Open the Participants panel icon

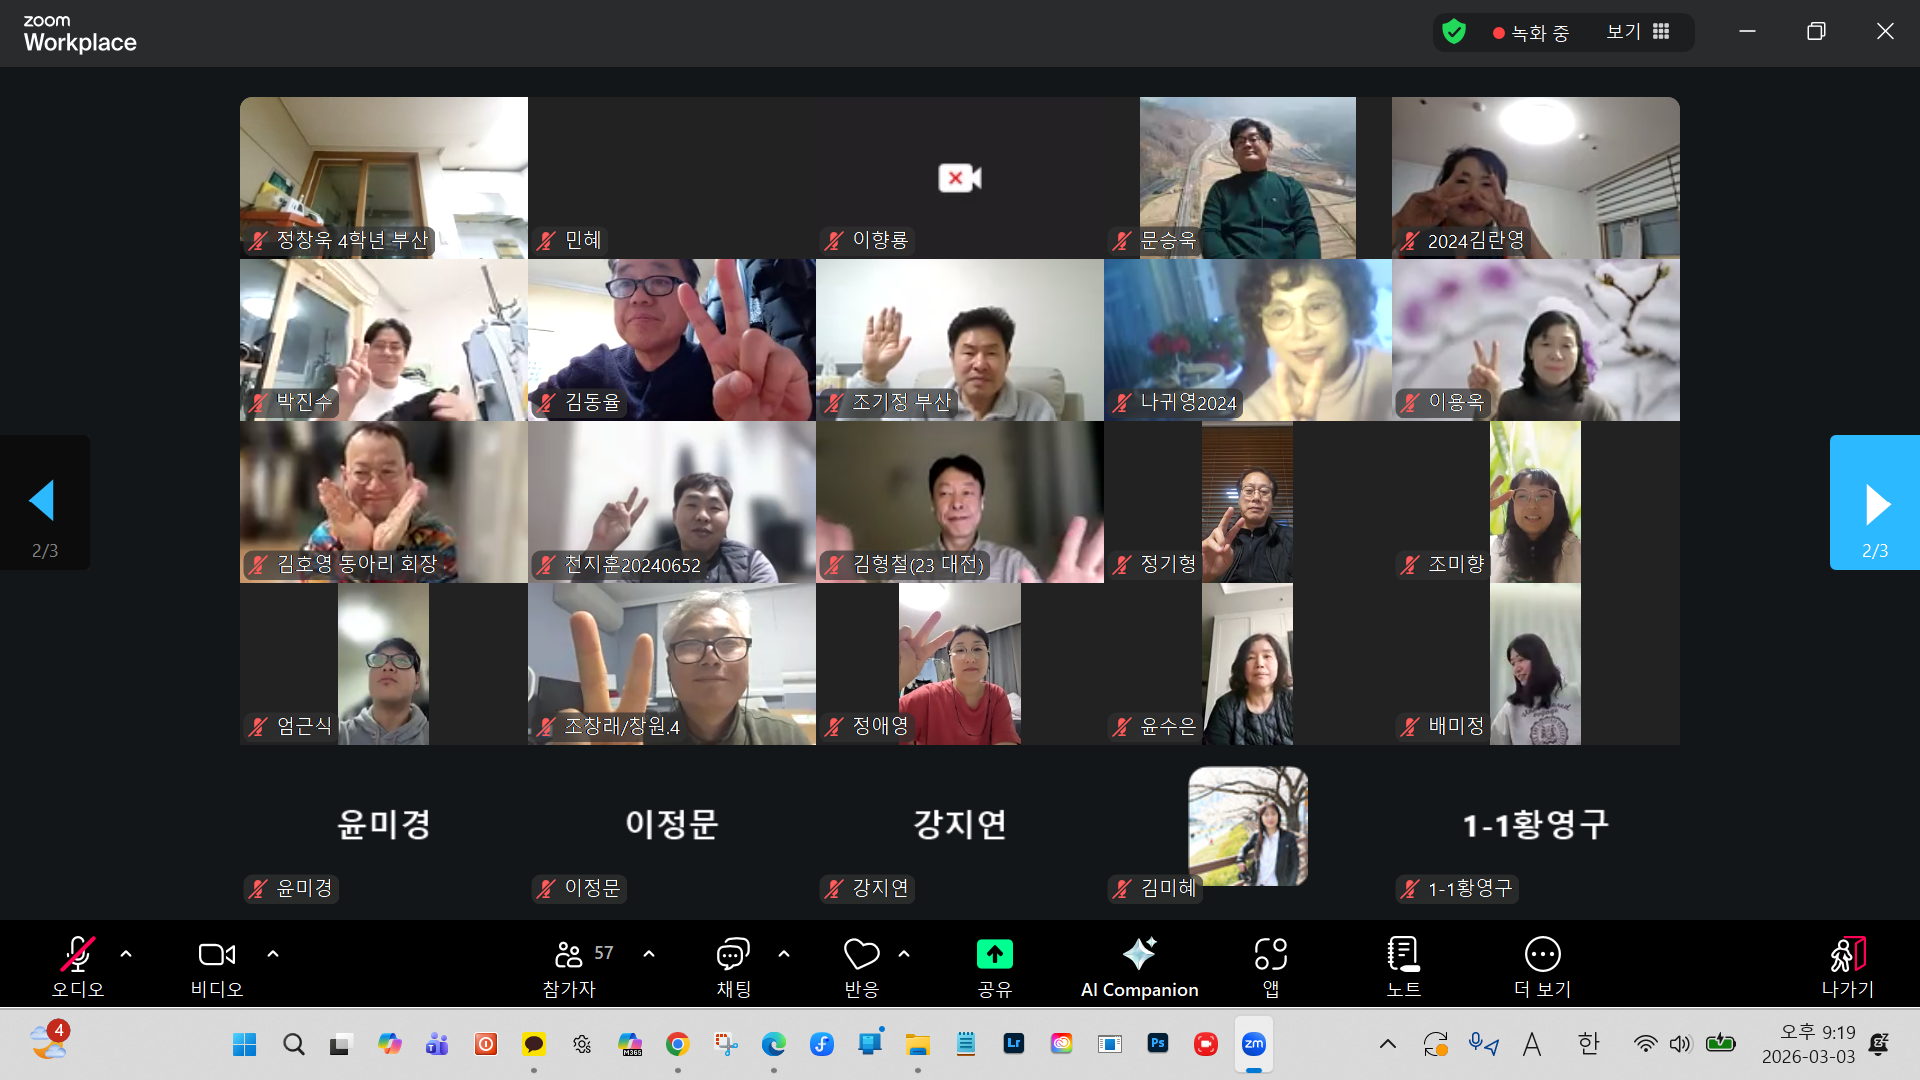tap(569, 954)
